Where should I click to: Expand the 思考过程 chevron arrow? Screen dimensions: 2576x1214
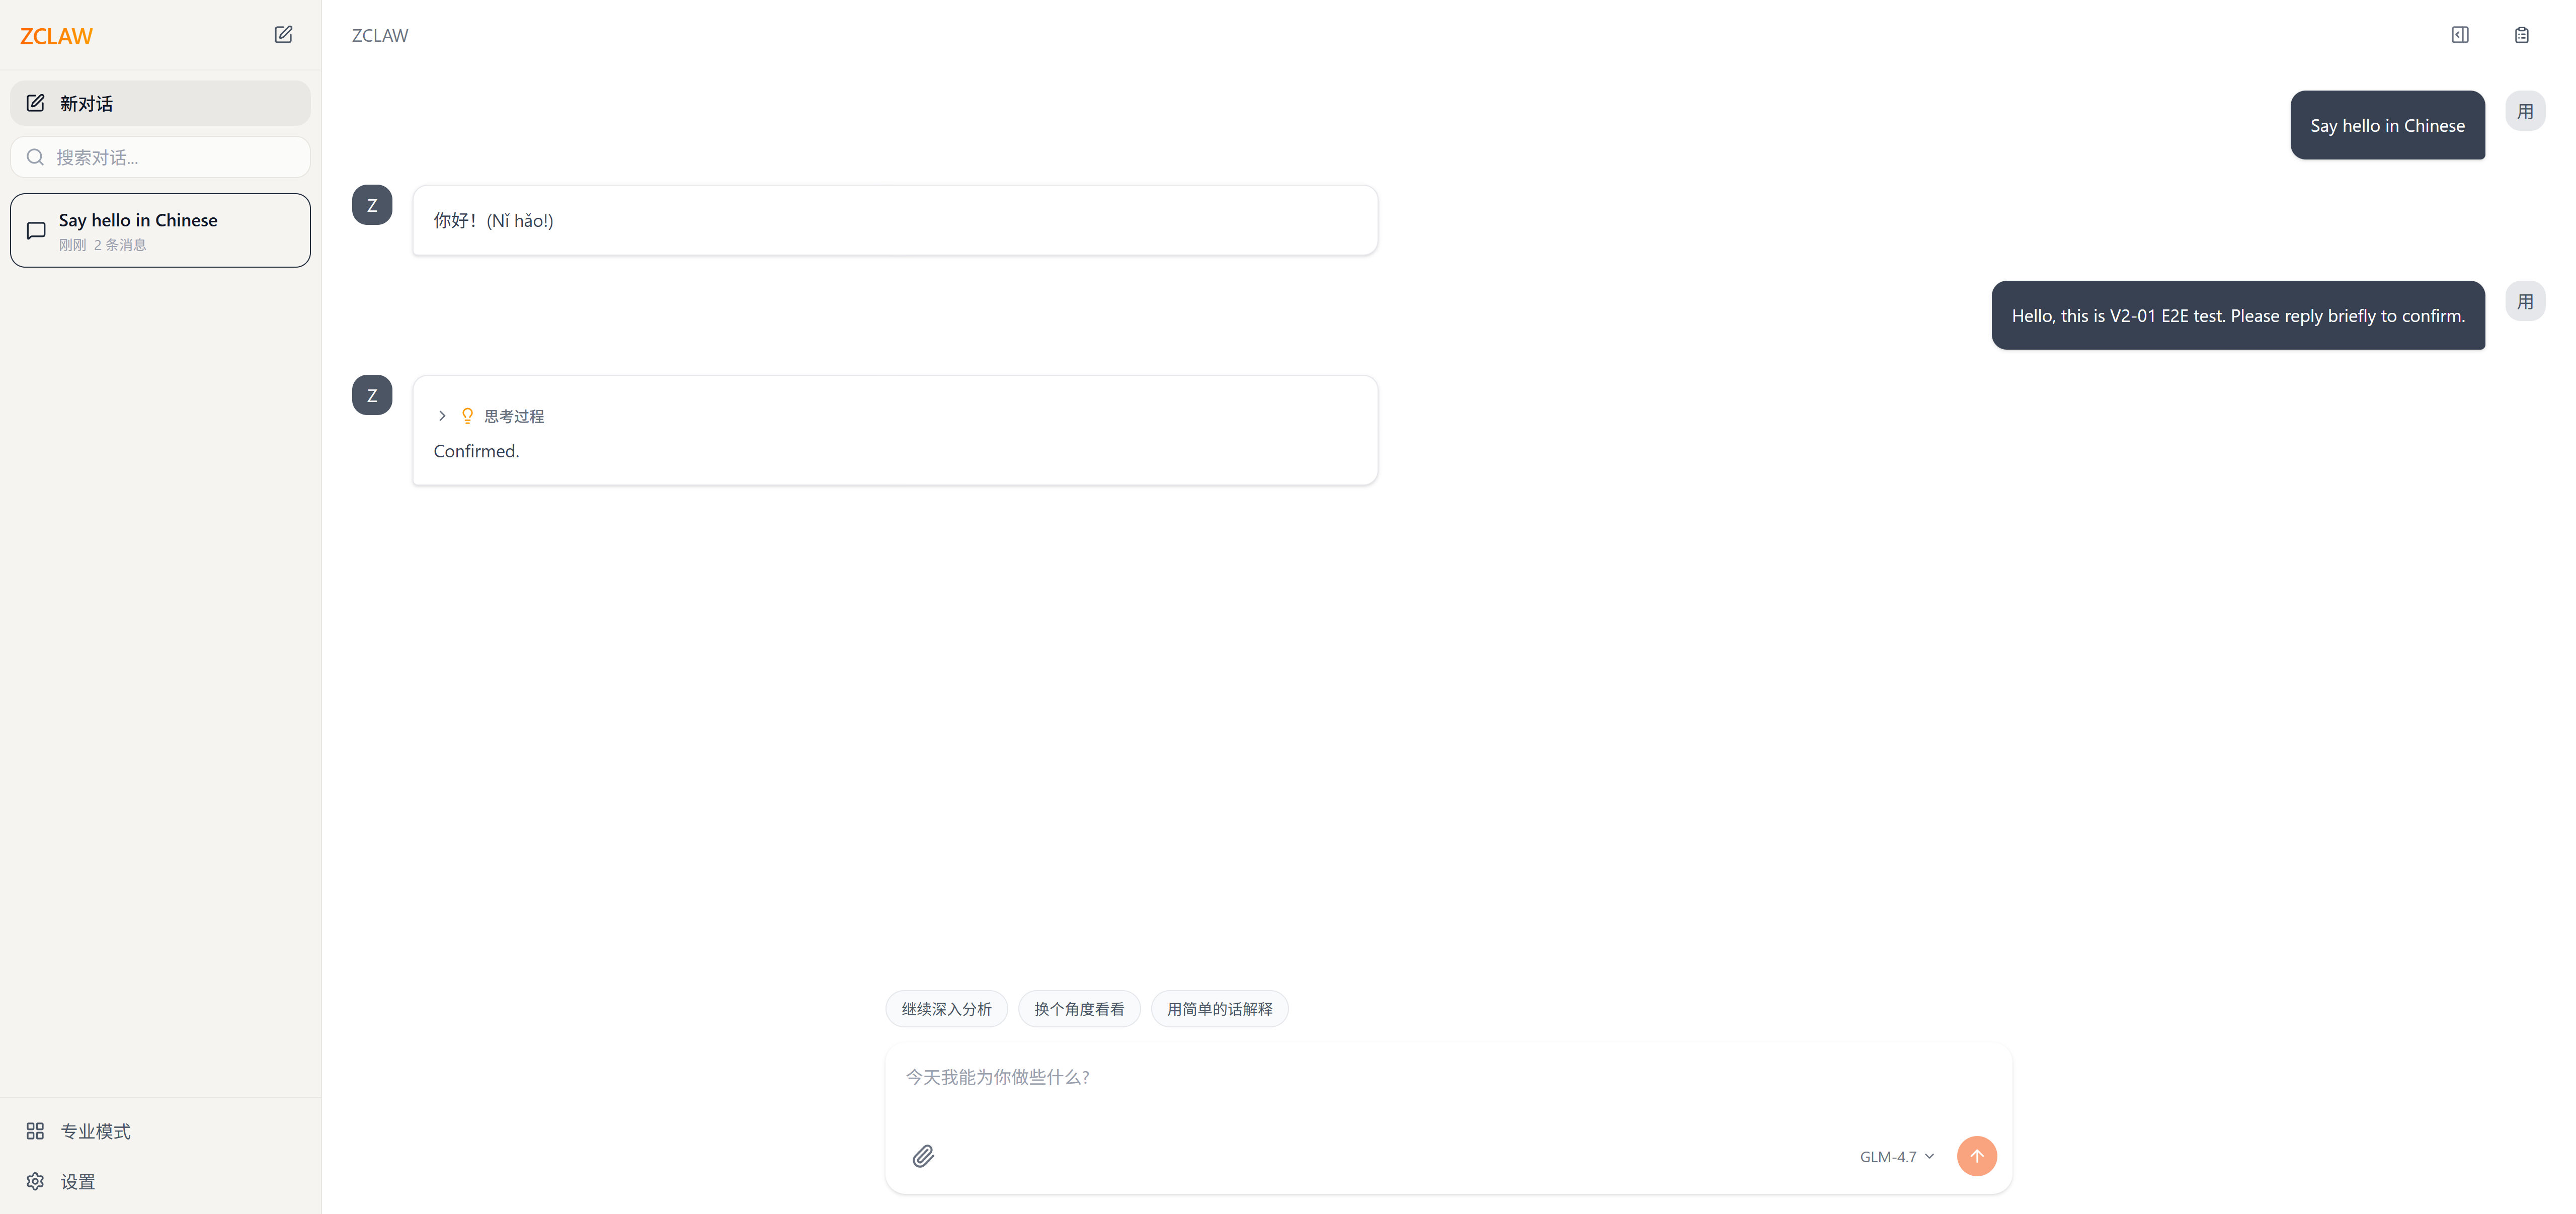point(442,416)
